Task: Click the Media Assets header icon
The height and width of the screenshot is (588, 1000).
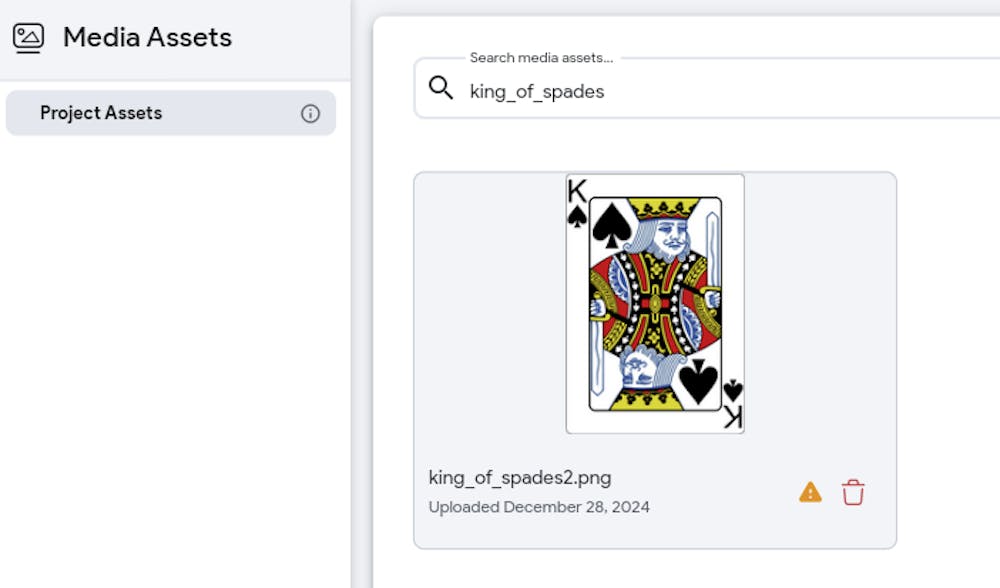Action: 28,38
